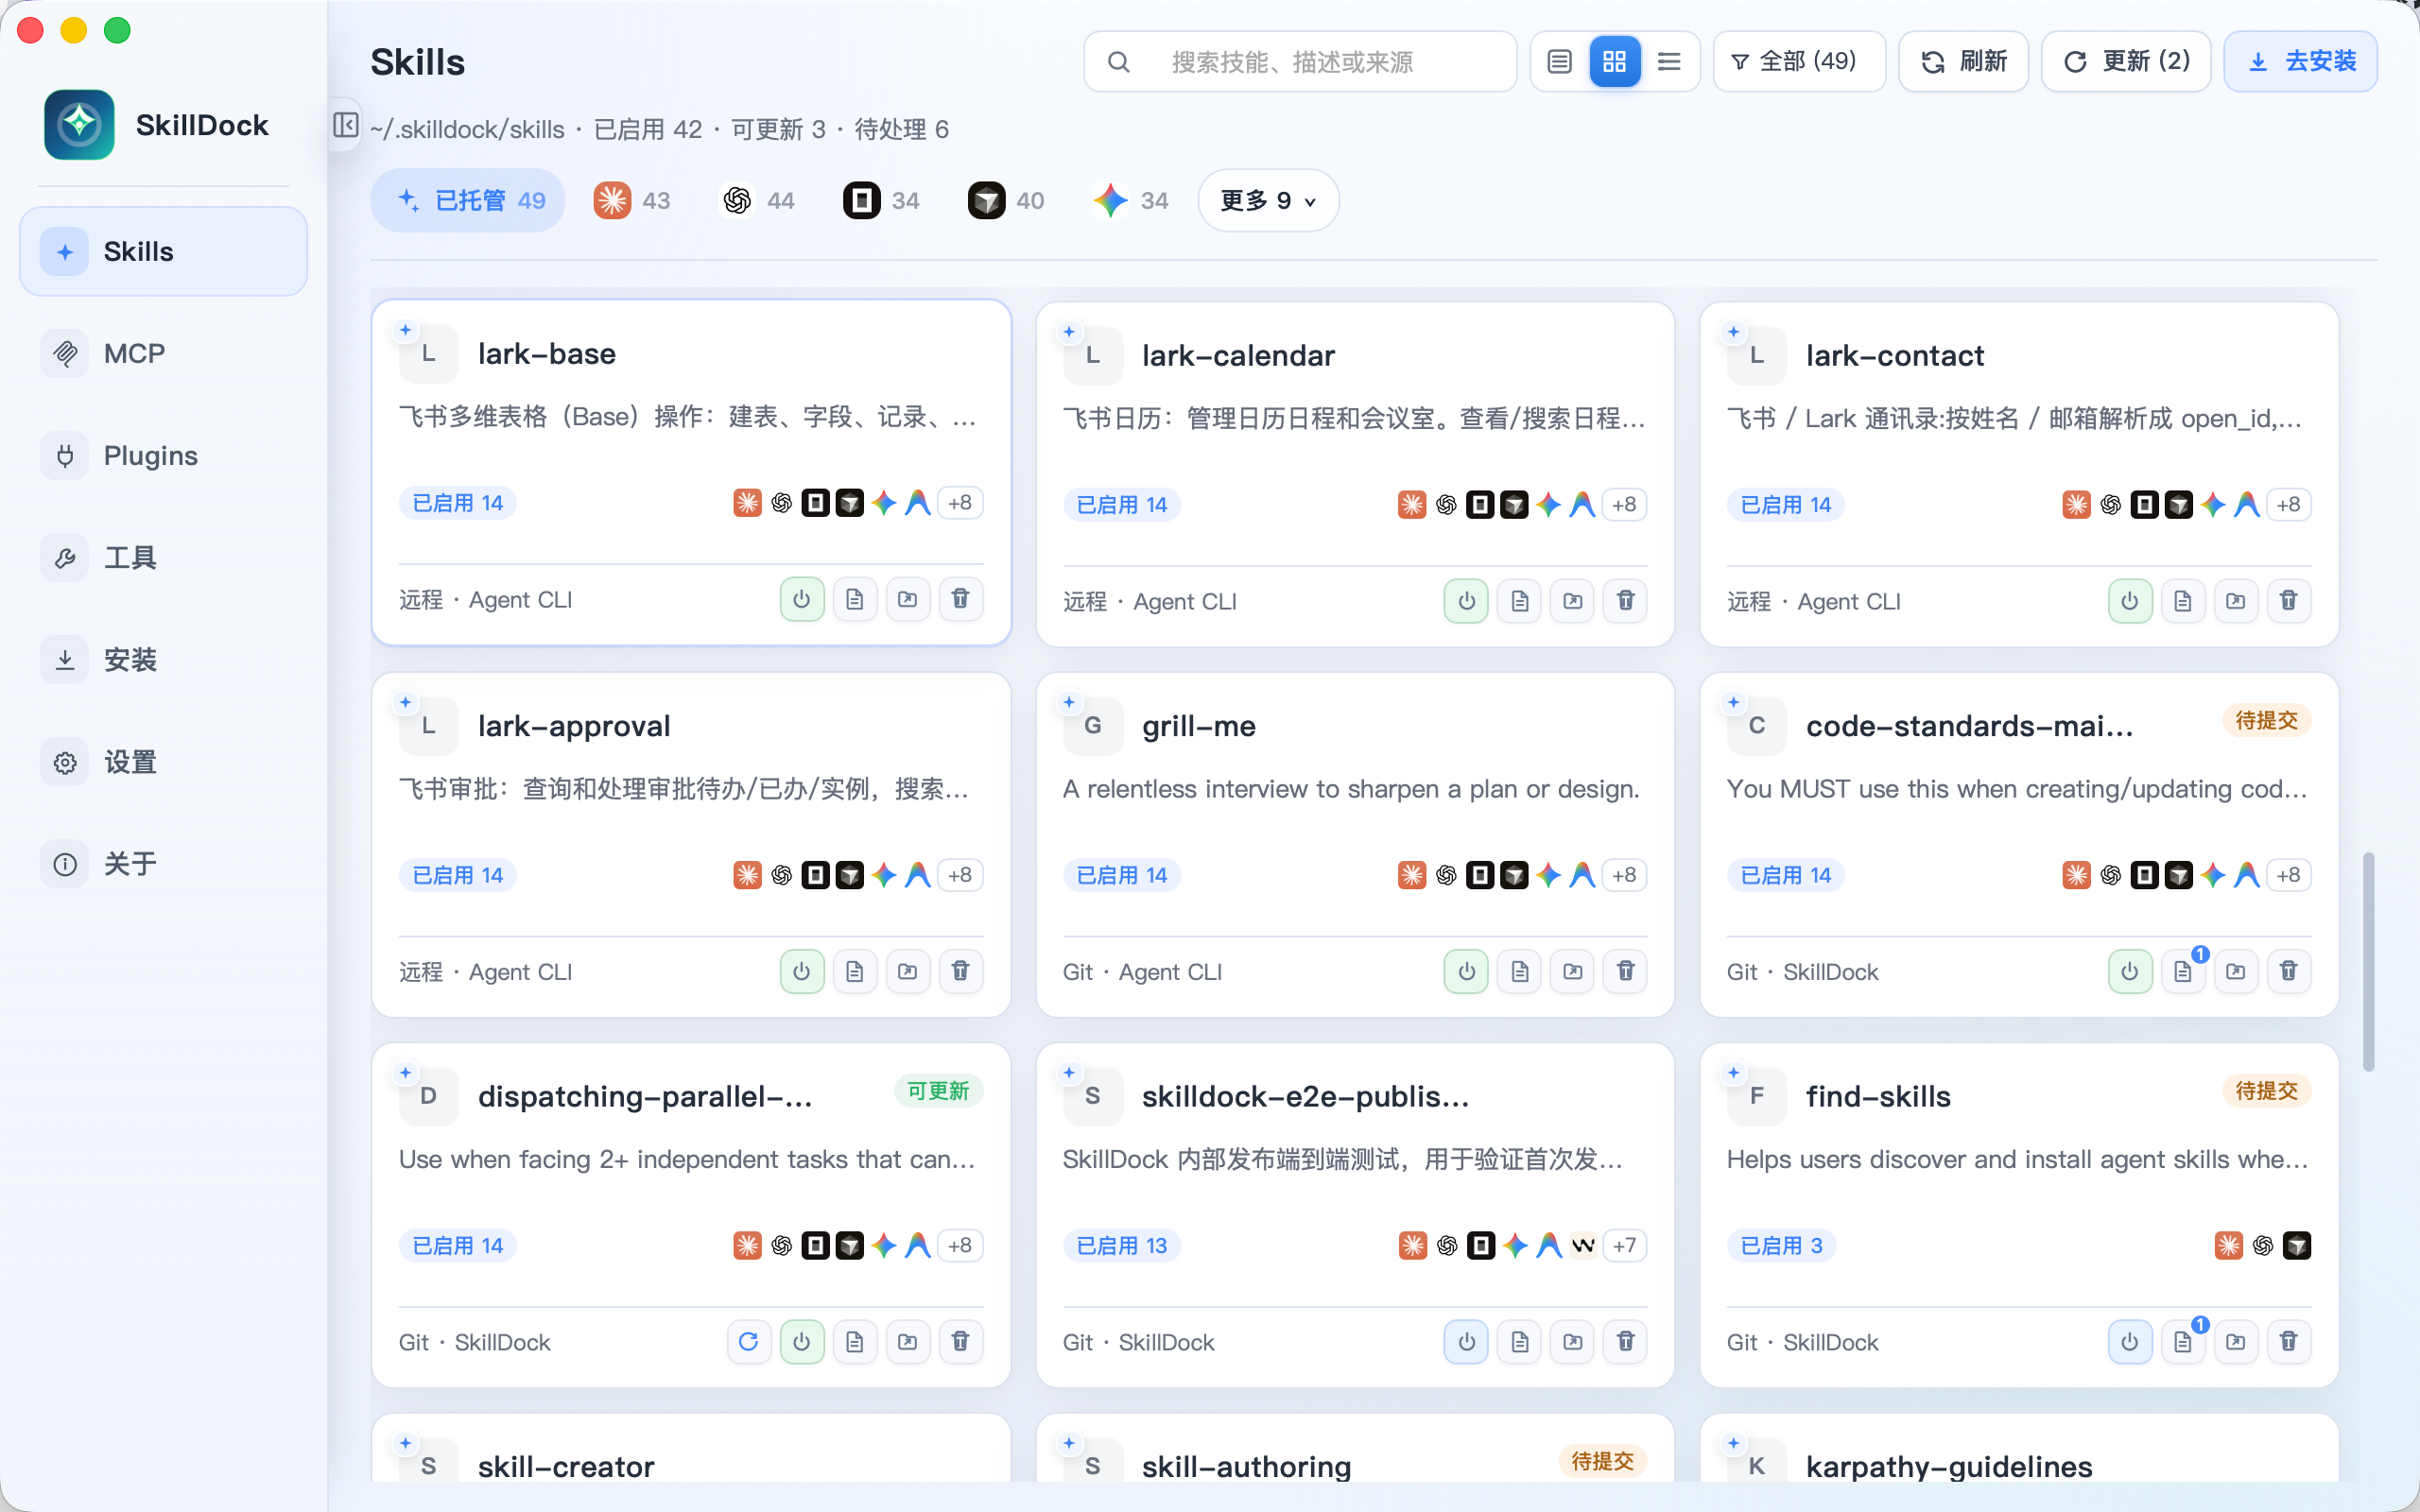
Task: Expand +8 agents on lark-base card
Action: pyautogui.click(x=960, y=502)
